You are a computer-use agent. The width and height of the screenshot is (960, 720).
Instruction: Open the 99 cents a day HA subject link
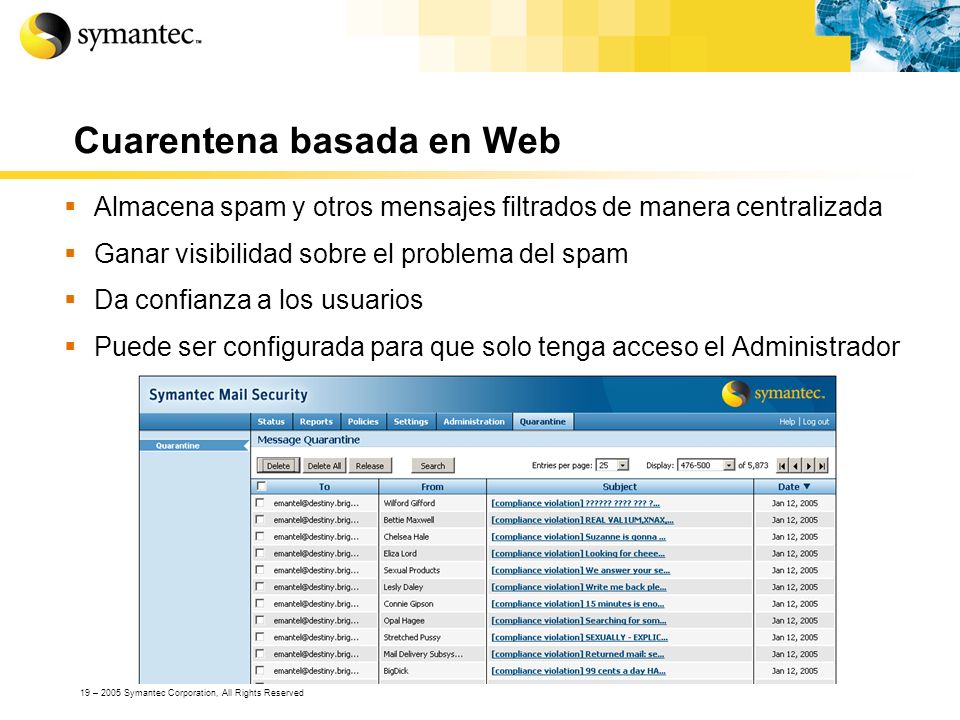[579, 671]
